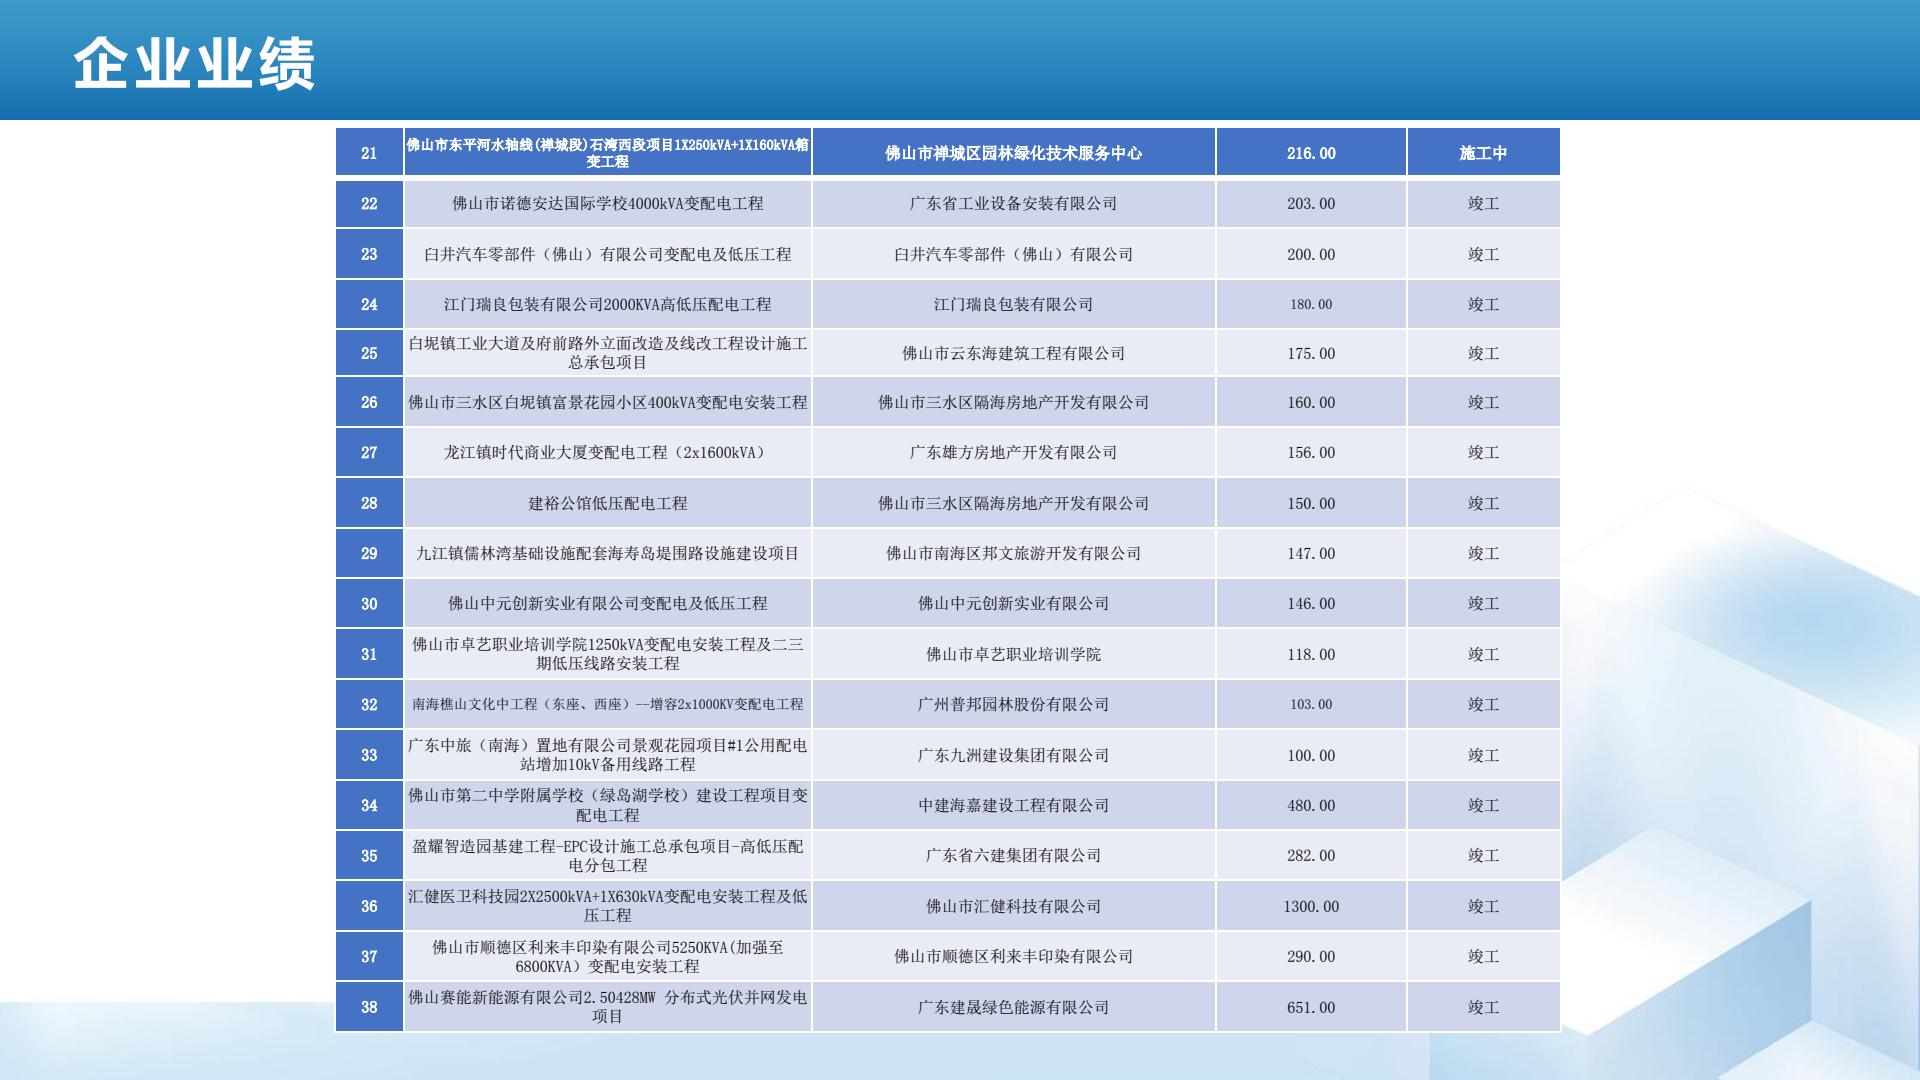Image resolution: width=1920 pixels, height=1080 pixels.
Task: Click the amount "156.00"
Action: pos(1311,453)
